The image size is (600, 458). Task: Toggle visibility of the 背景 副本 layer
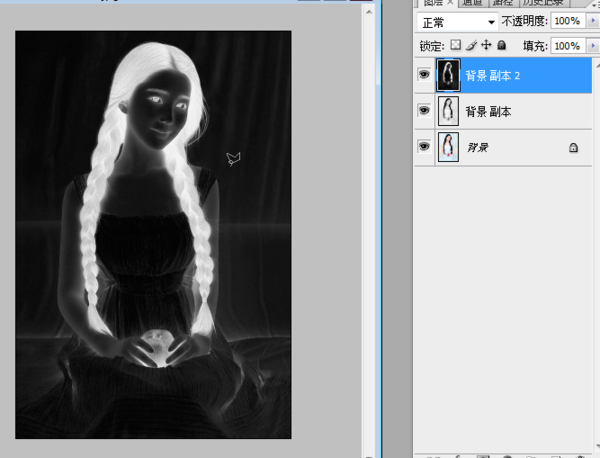424,111
